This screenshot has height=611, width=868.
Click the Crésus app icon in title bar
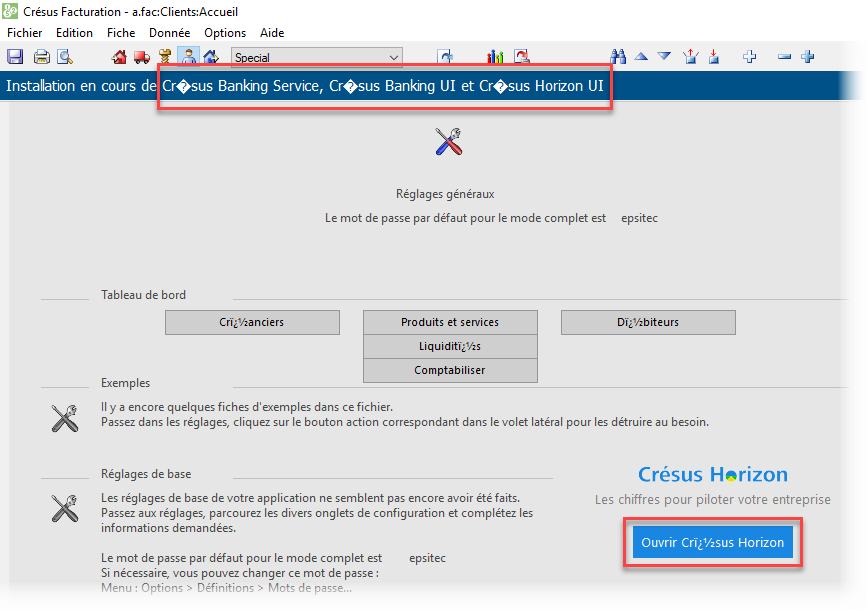tap(10, 11)
